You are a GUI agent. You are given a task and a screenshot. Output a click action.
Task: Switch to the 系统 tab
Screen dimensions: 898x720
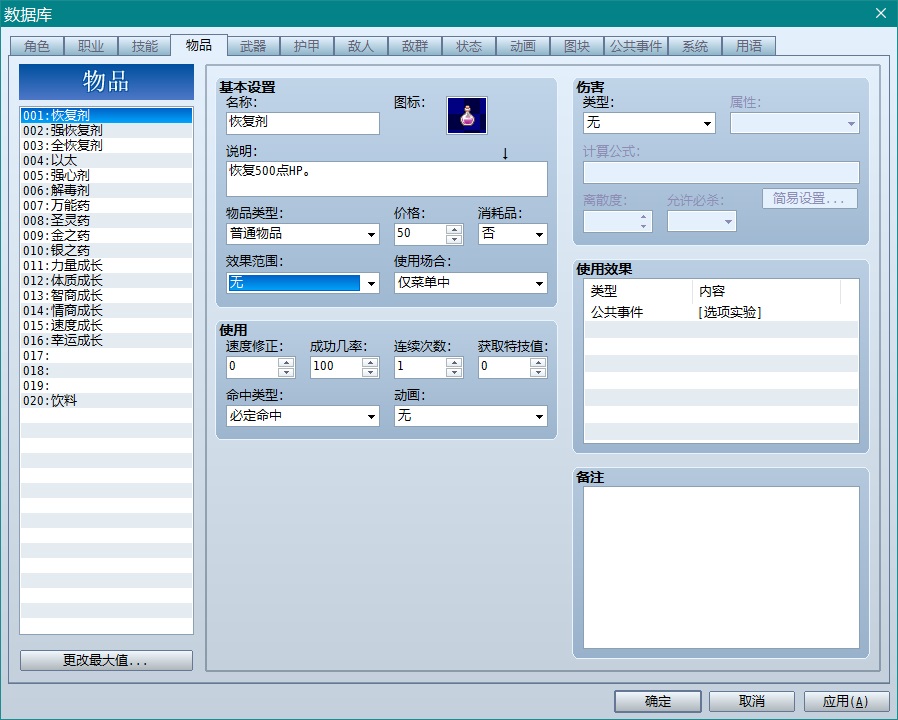tap(695, 46)
